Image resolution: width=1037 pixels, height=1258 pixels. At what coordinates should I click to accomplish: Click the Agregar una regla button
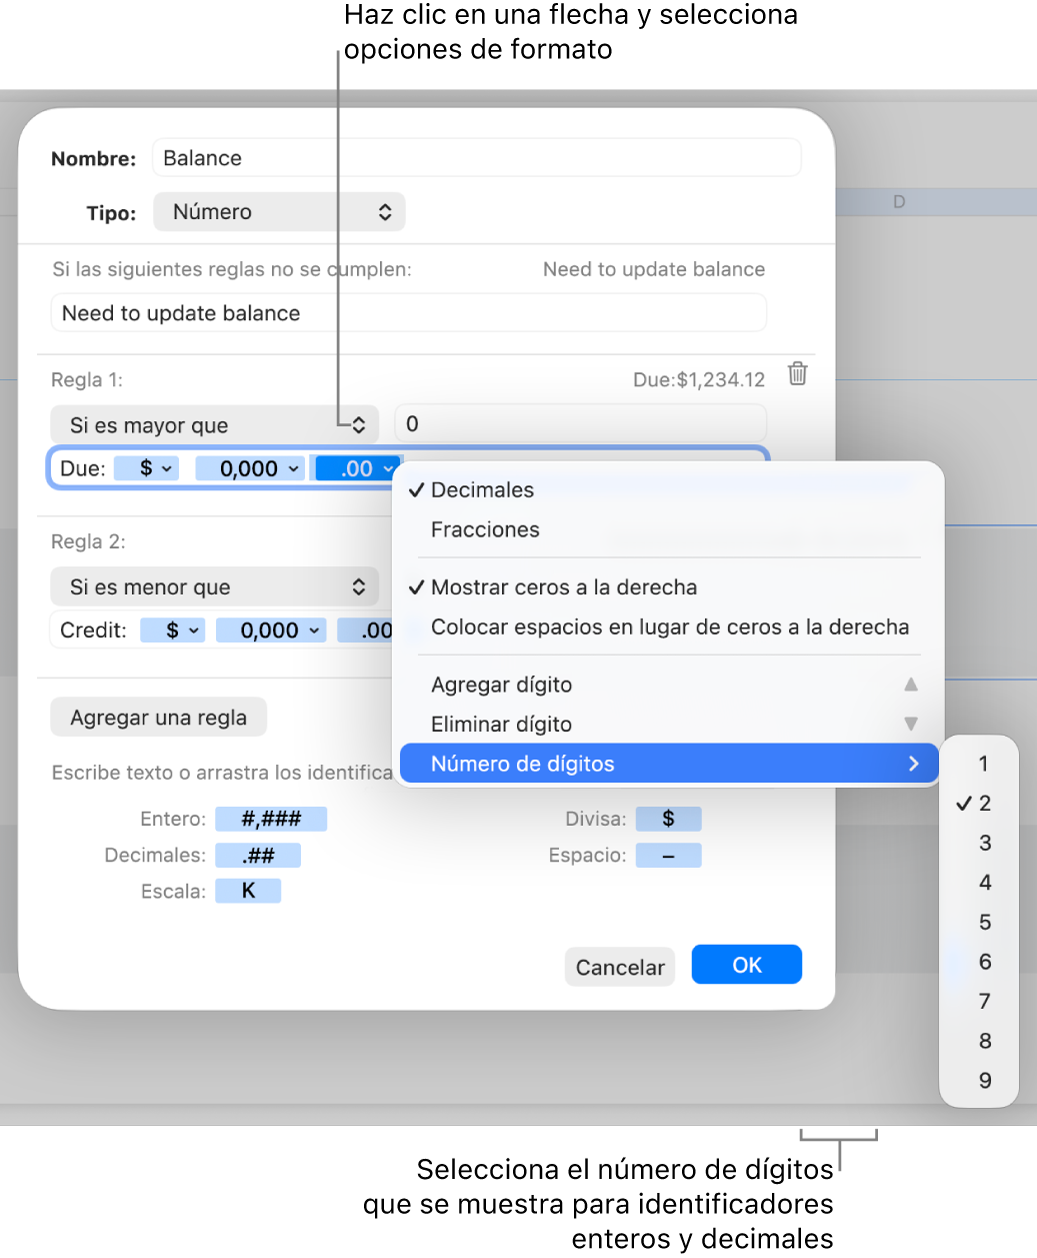tap(158, 716)
